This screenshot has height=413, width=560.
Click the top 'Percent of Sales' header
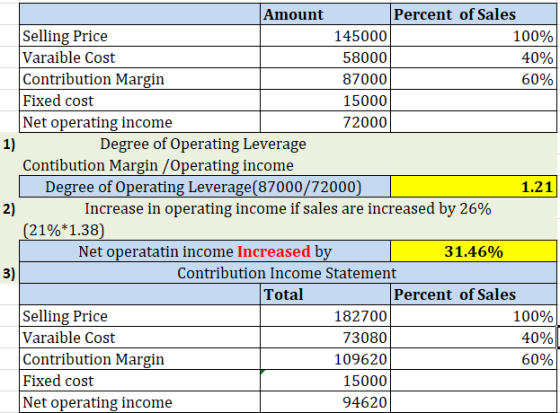pyautogui.click(x=474, y=14)
